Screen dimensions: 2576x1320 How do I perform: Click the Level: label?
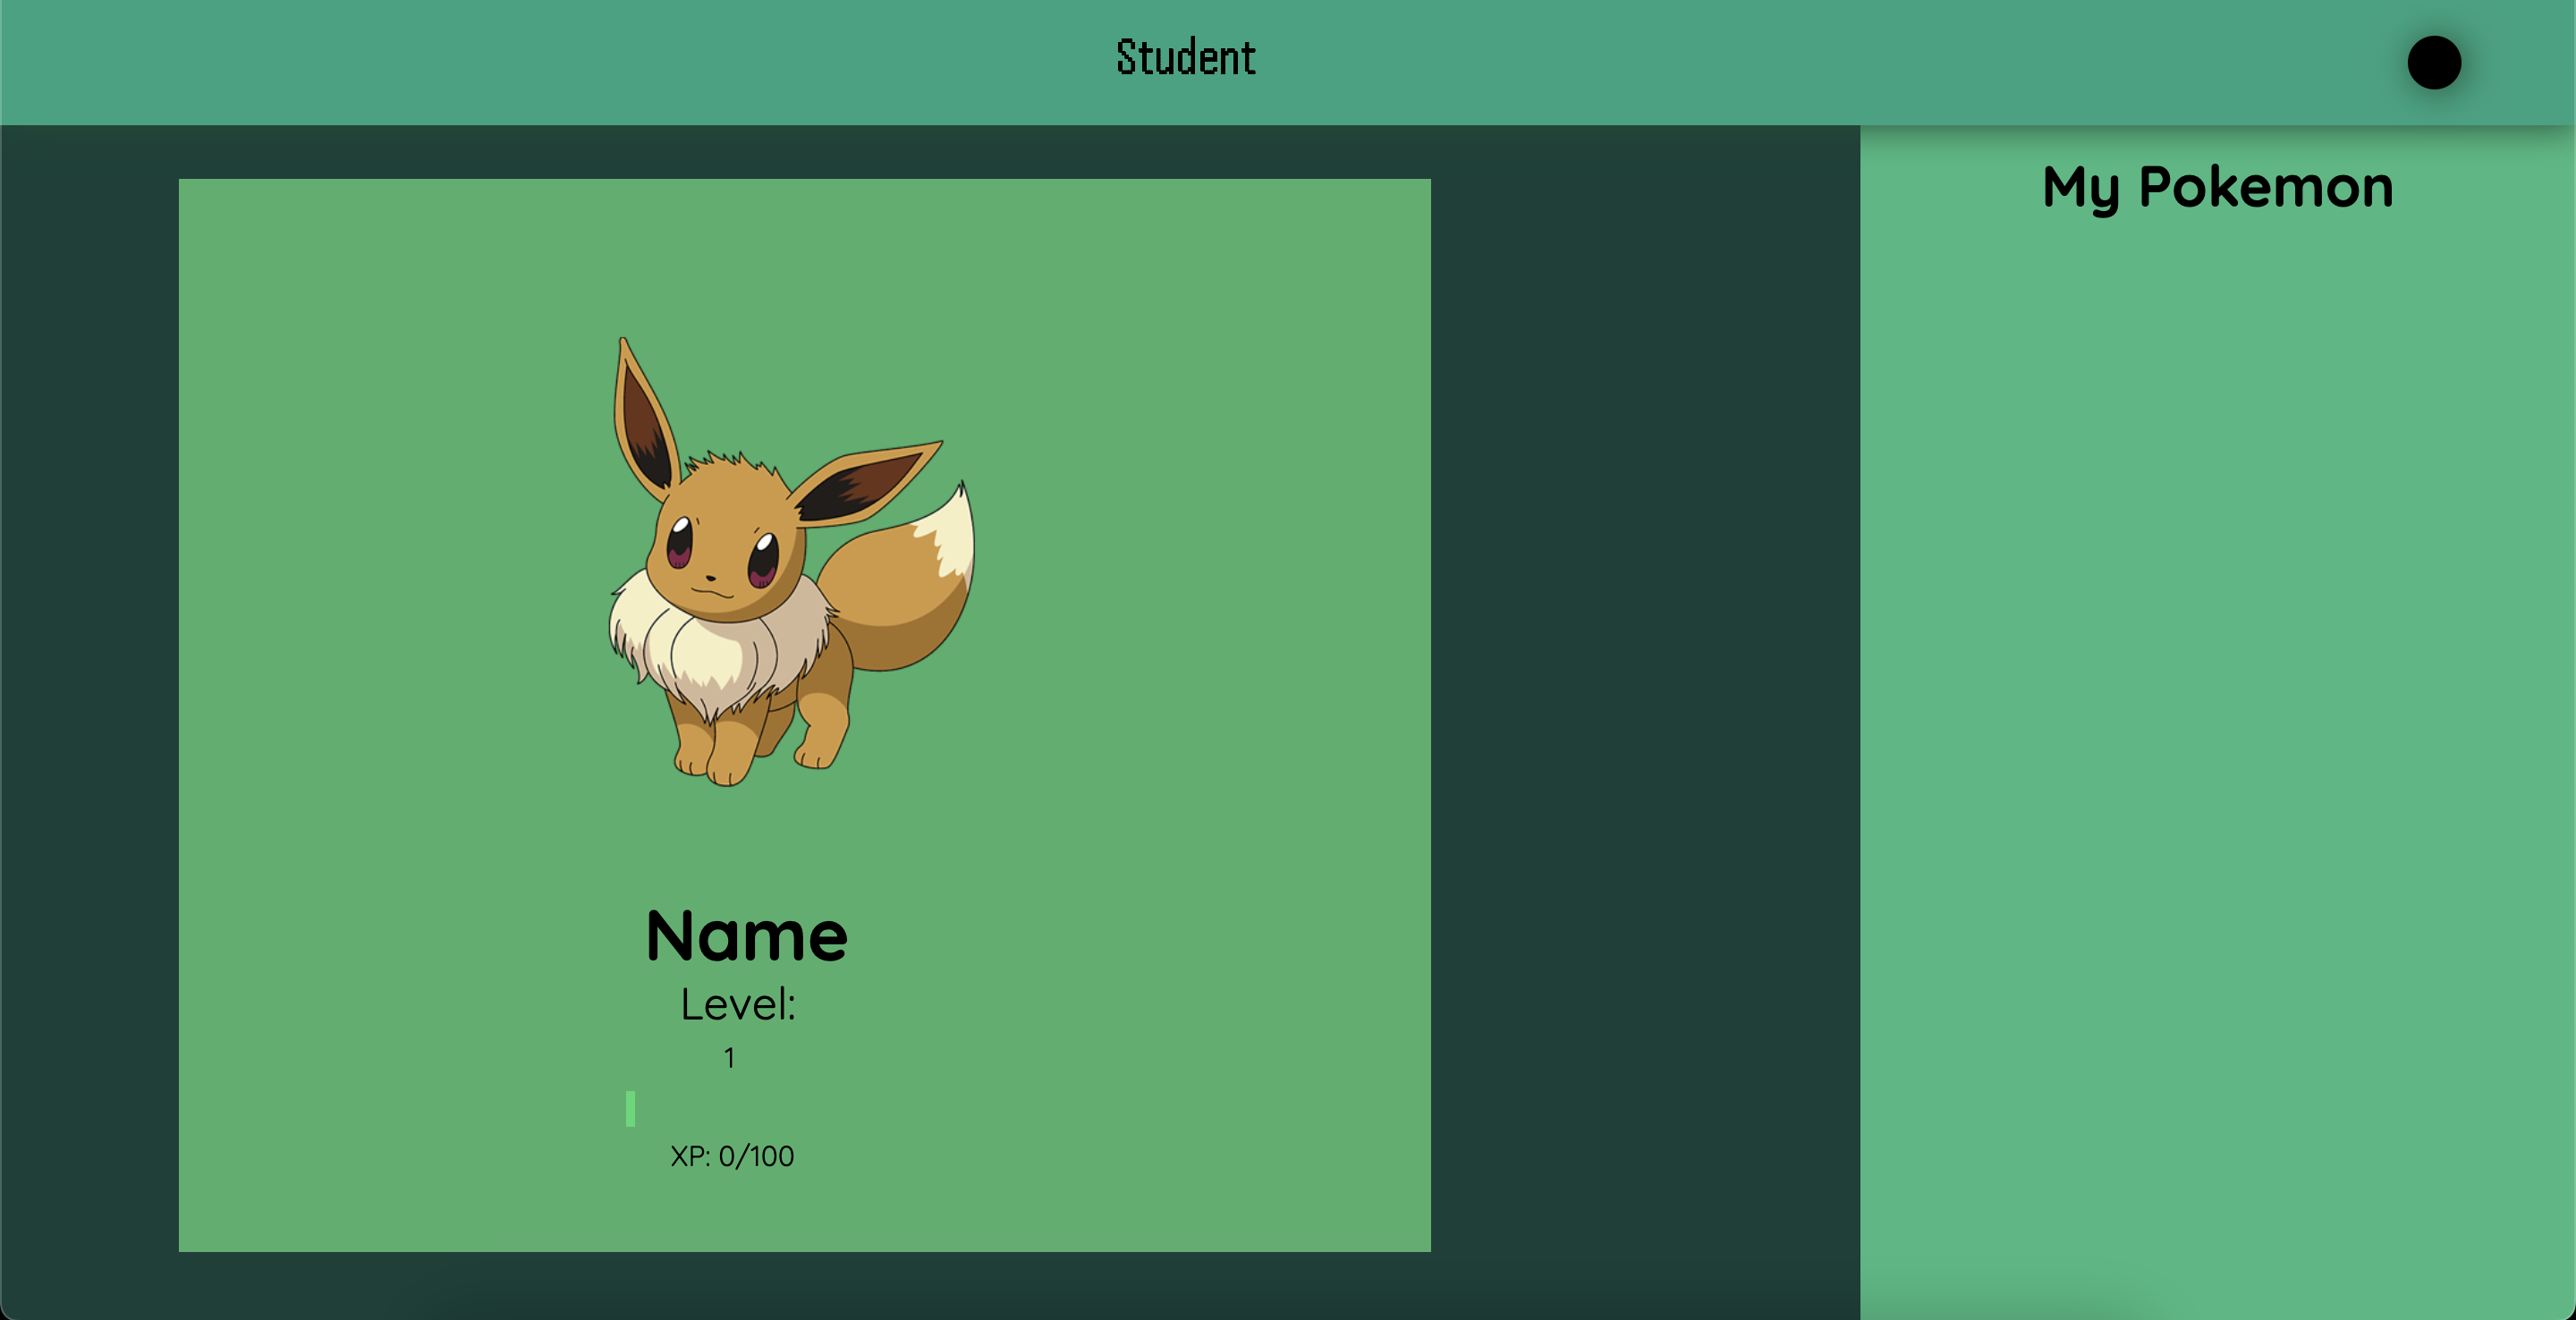(x=738, y=1004)
